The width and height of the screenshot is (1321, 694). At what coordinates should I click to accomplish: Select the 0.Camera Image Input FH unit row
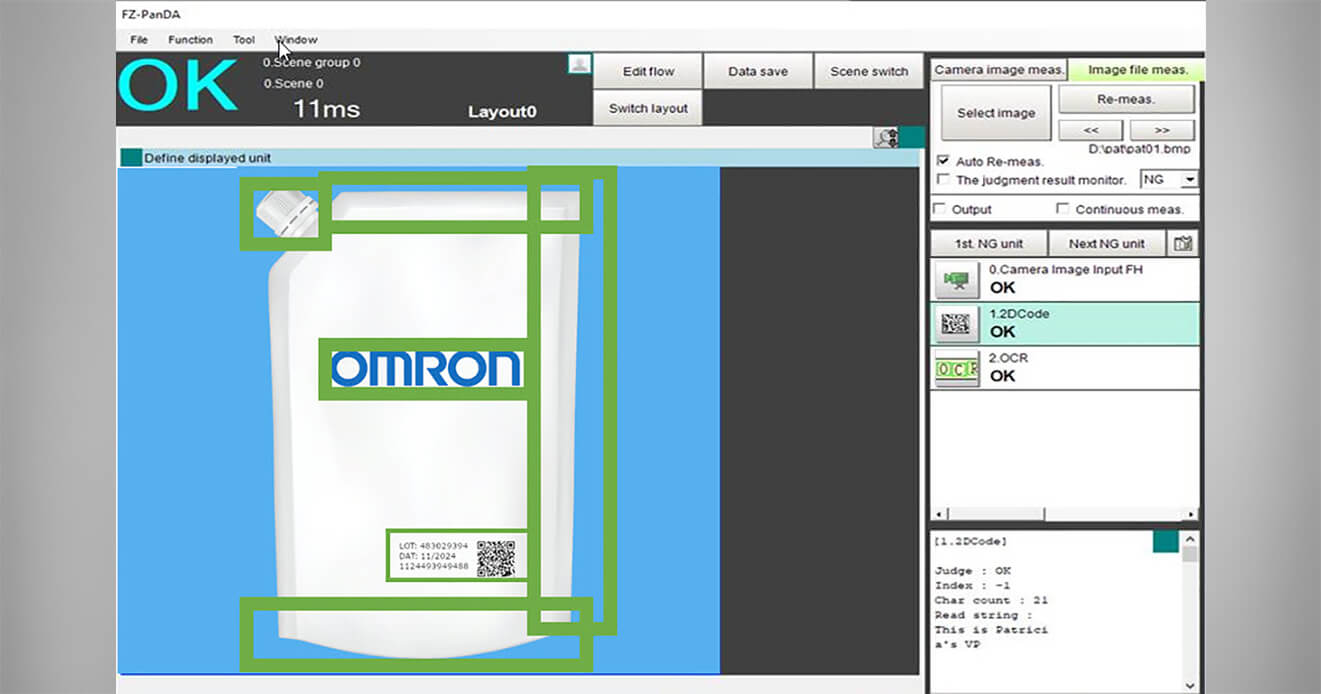click(1065, 280)
